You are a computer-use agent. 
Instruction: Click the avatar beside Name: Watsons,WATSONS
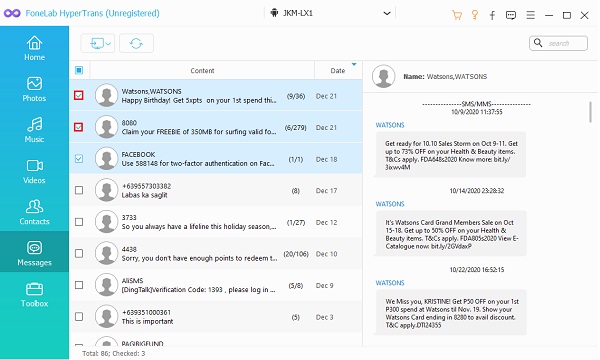[x=383, y=76]
